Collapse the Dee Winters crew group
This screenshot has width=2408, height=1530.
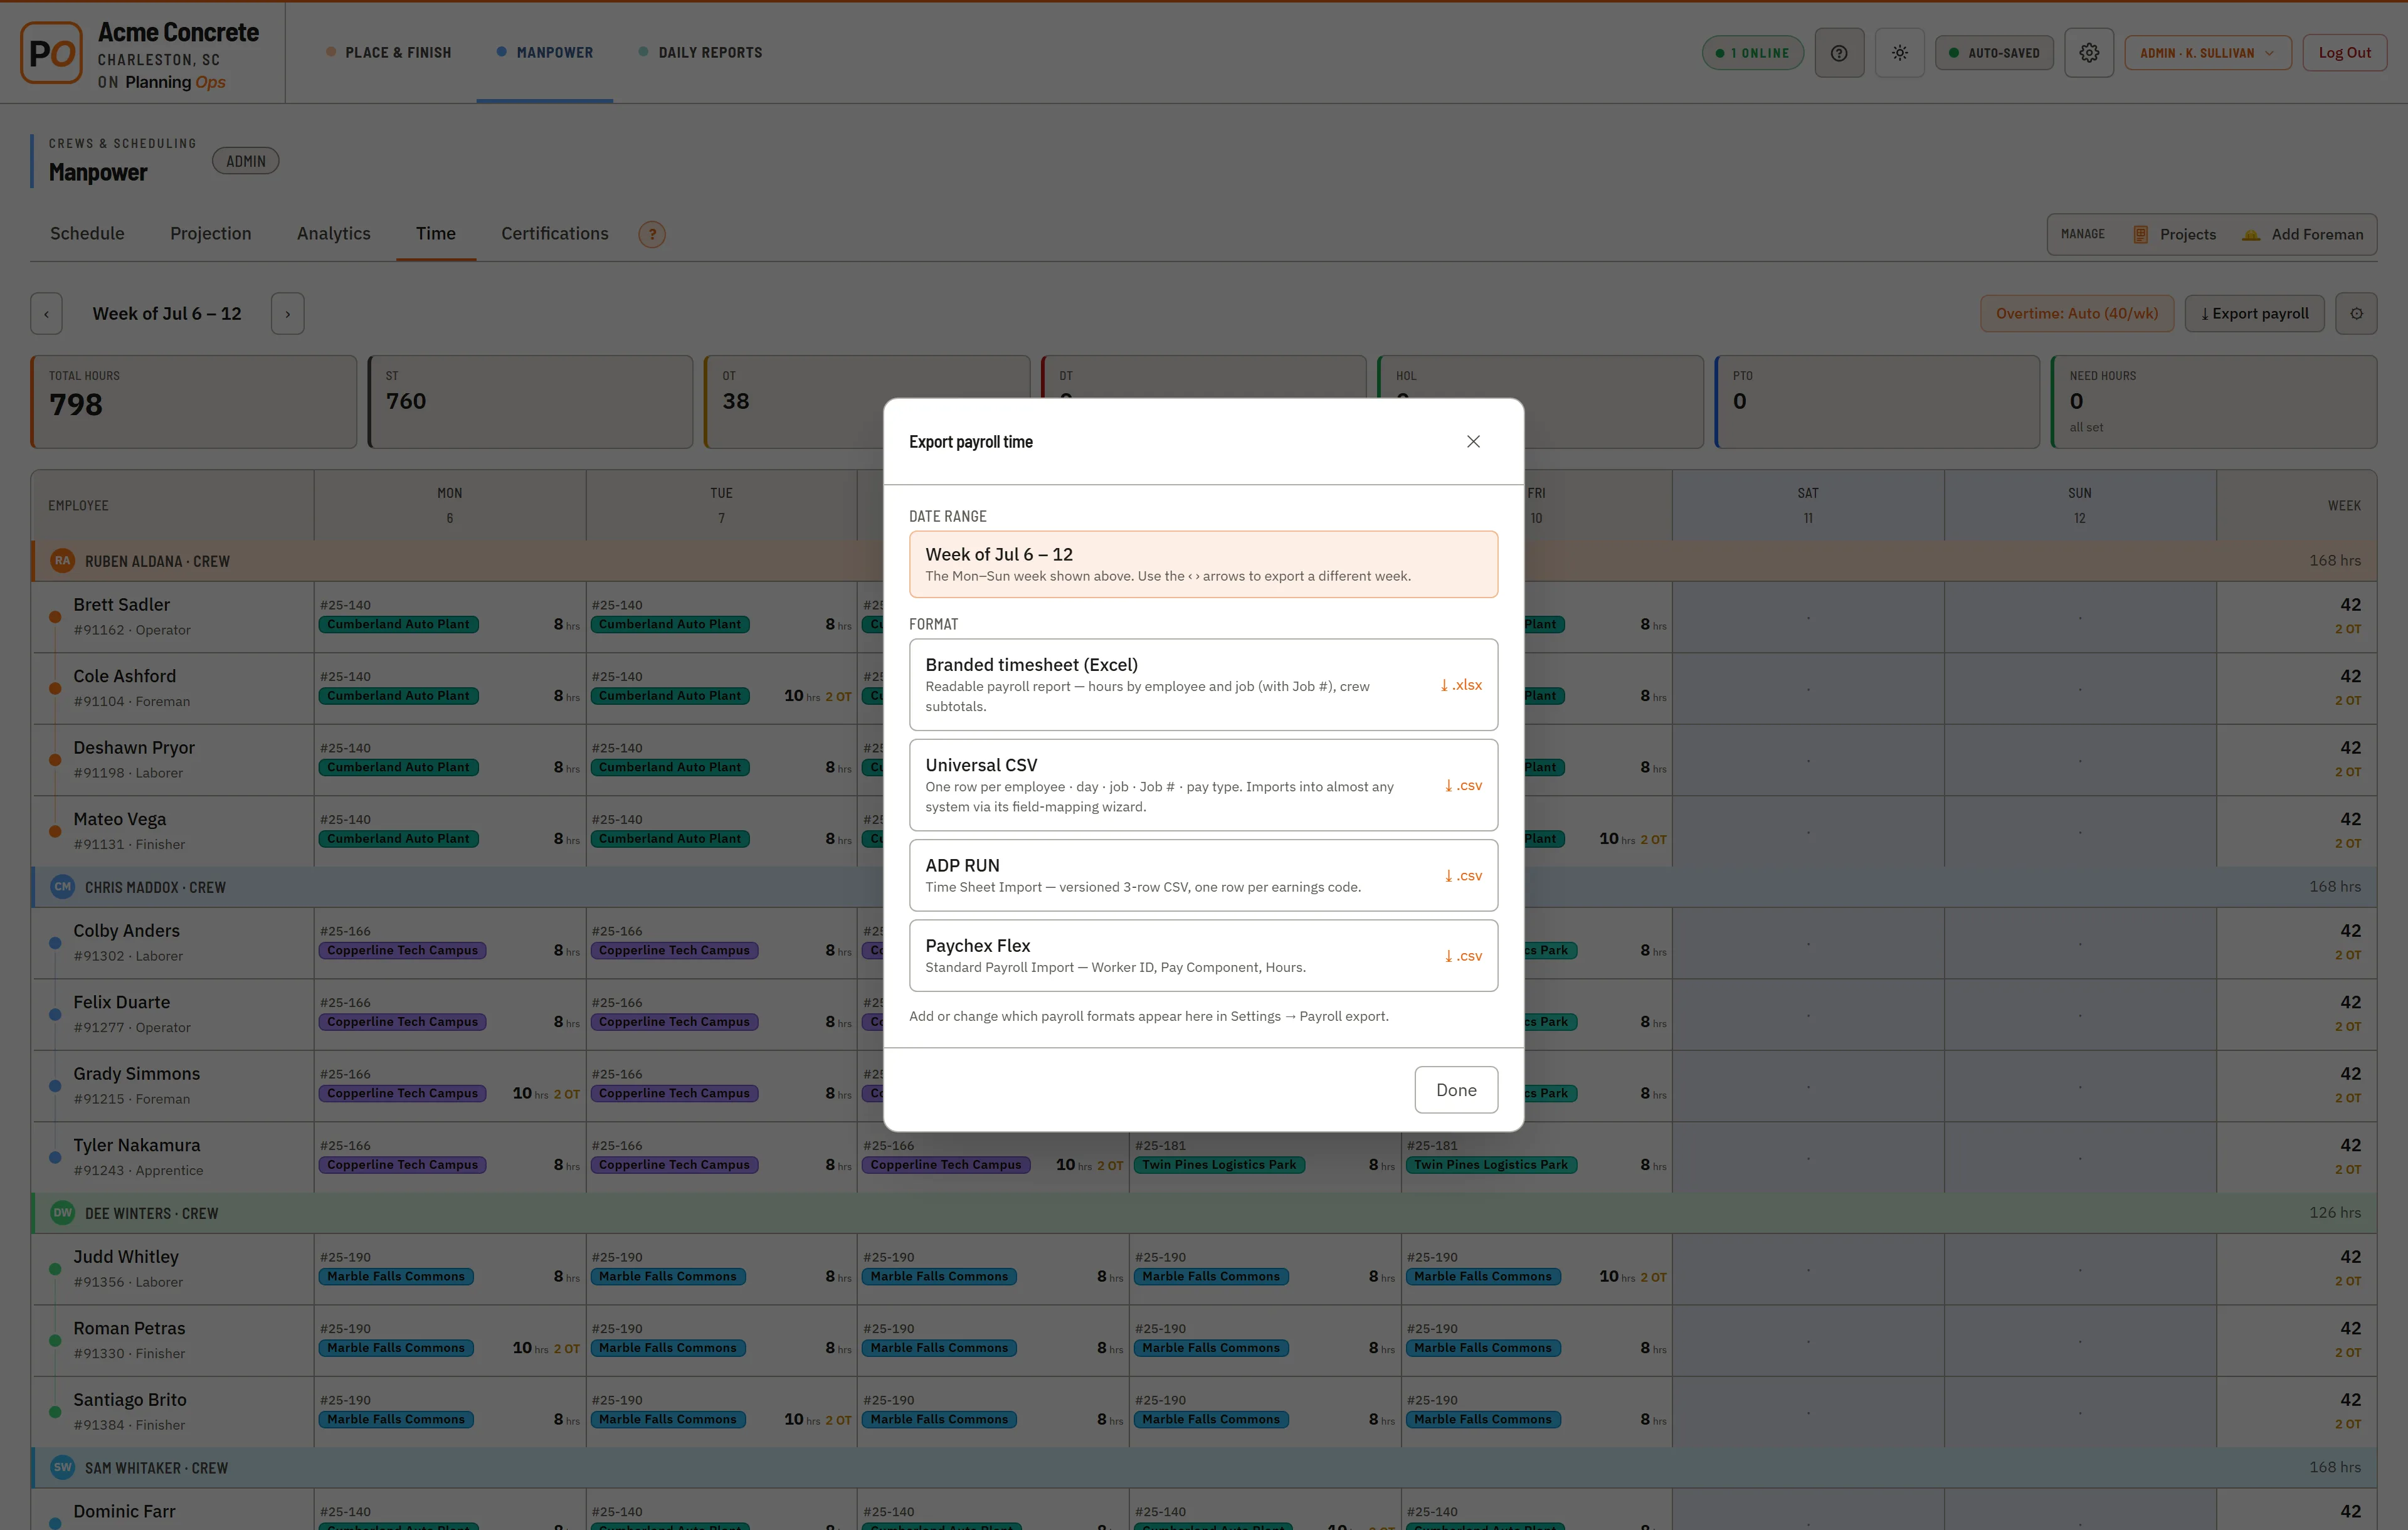point(1203,1213)
